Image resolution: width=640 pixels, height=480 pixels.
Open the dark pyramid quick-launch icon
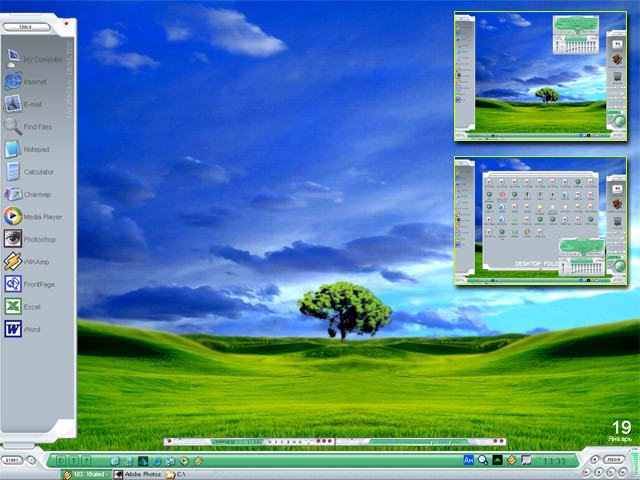143,461
